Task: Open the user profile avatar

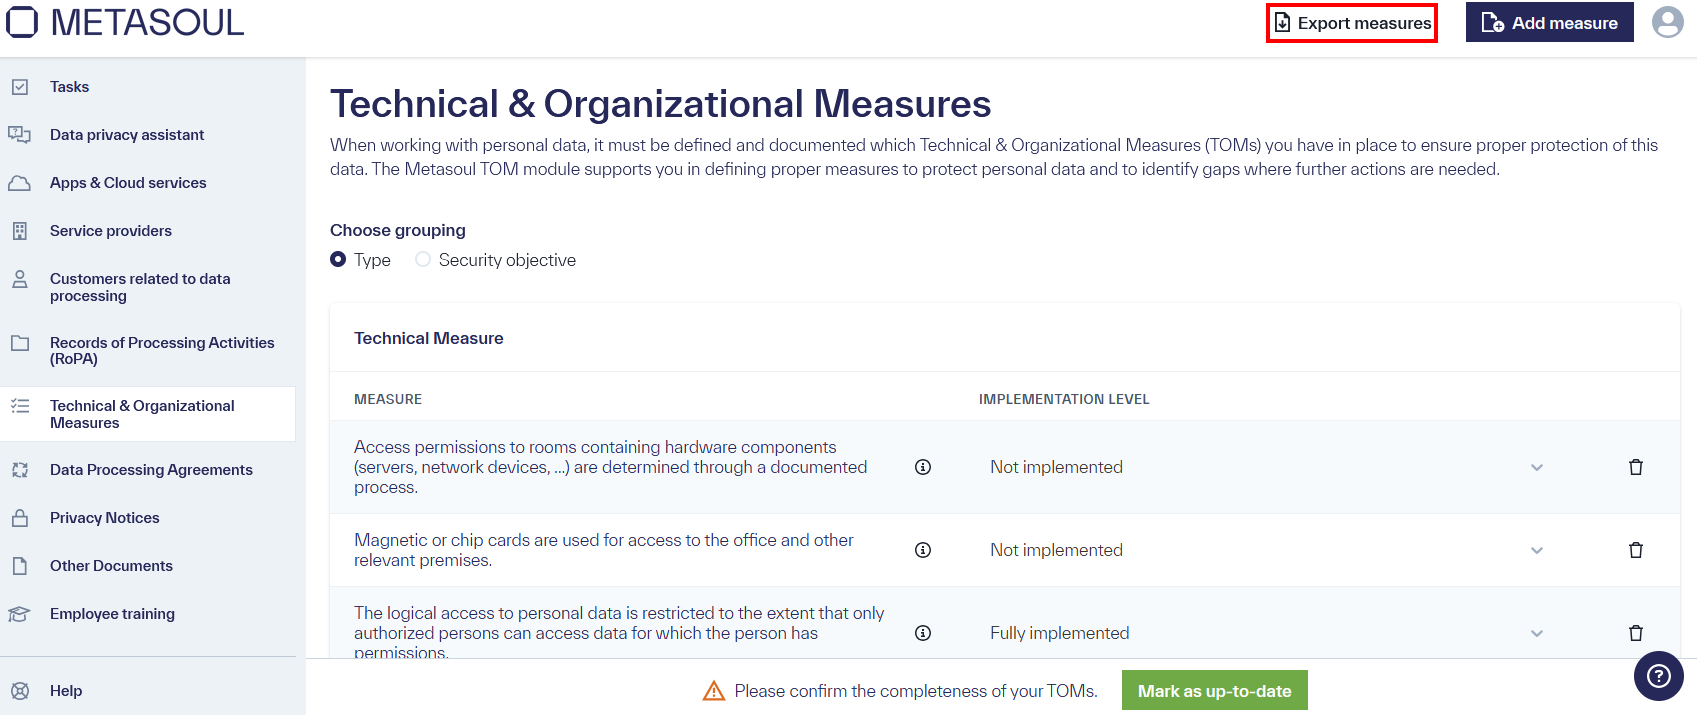Action: tap(1667, 22)
